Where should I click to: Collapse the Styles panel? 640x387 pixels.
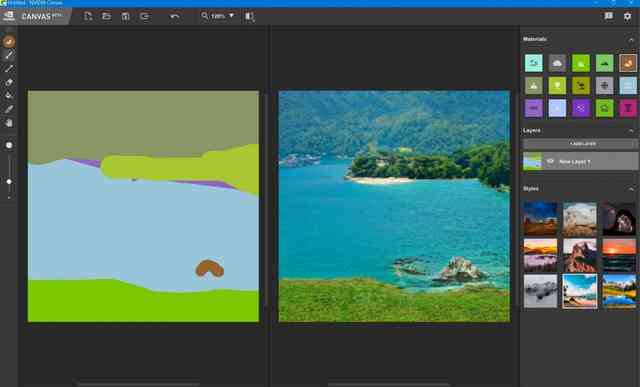[x=631, y=189]
